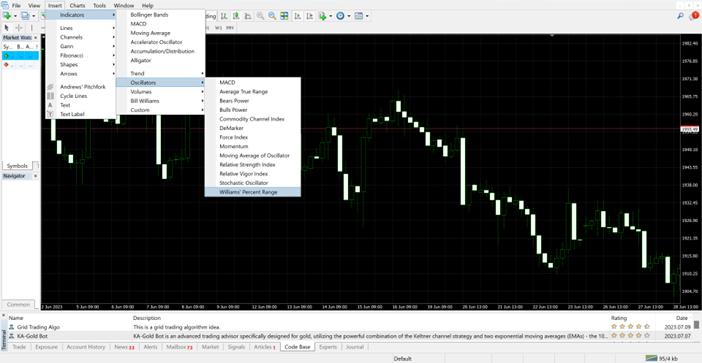Open dropdown arrow next to Profiles icon
This screenshot has height=363, width=702.
pos(34,16)
